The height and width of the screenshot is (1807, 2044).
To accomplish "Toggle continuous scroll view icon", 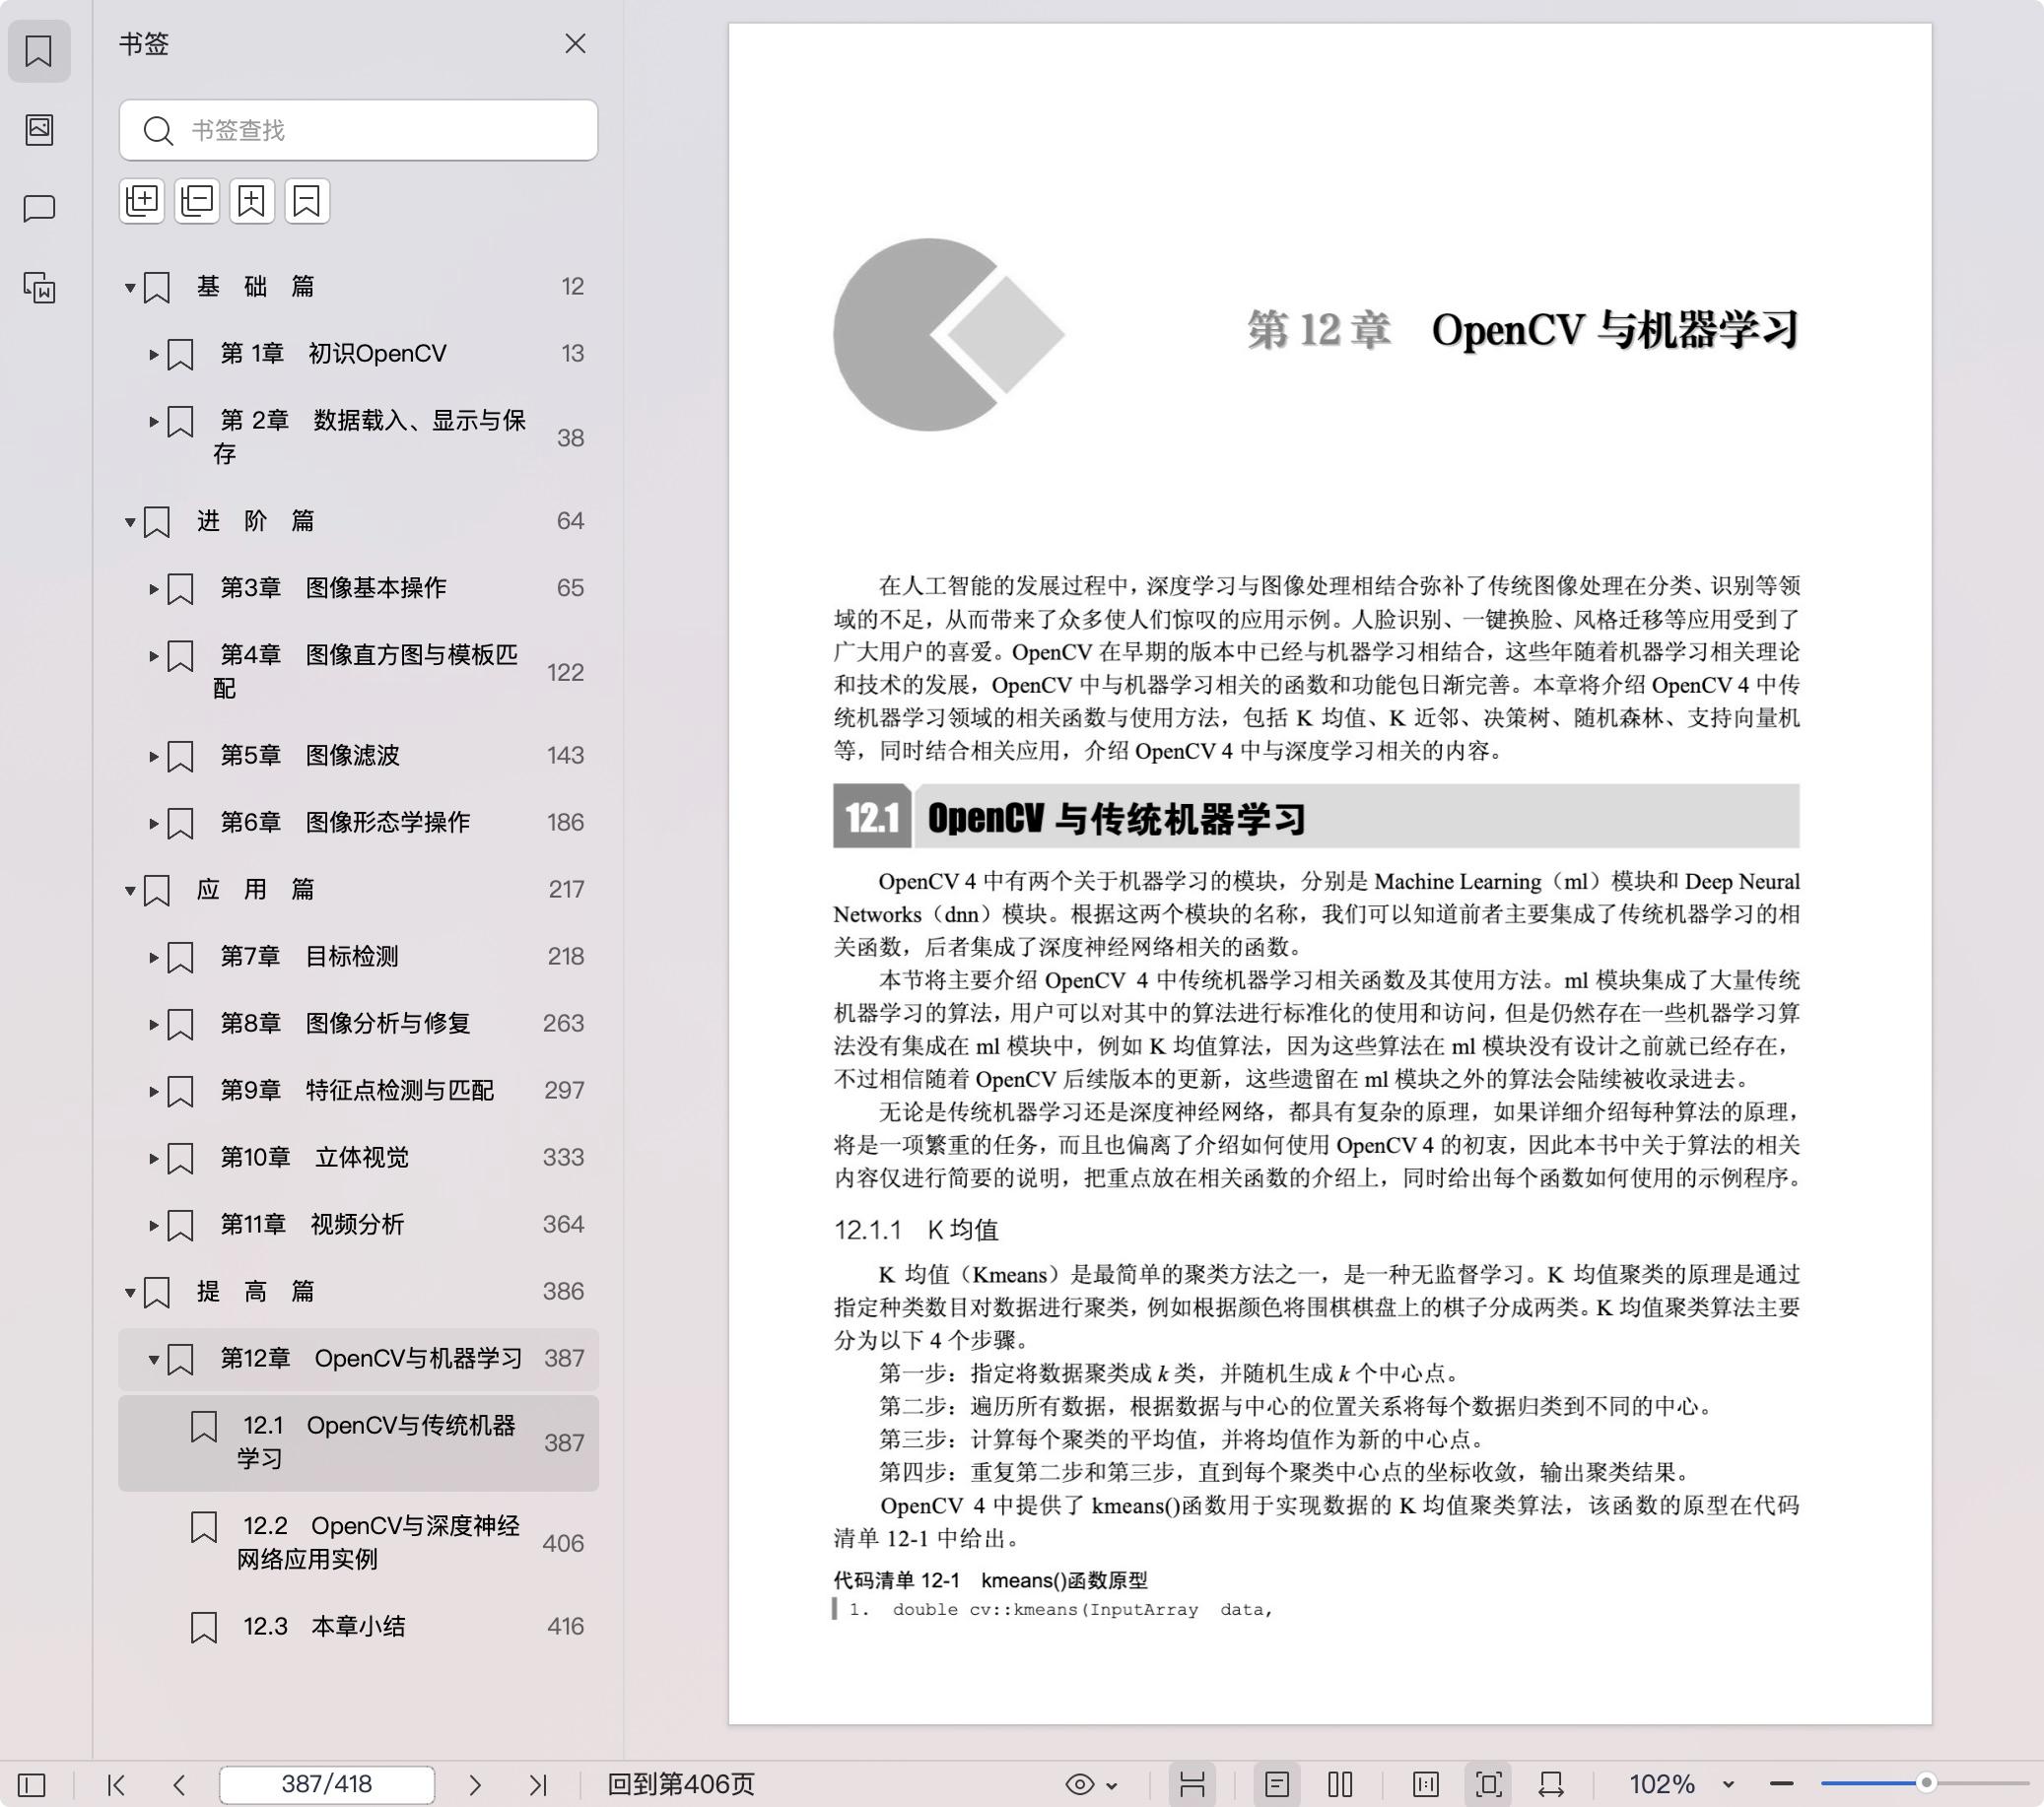I will (x=1192, y=1784).
